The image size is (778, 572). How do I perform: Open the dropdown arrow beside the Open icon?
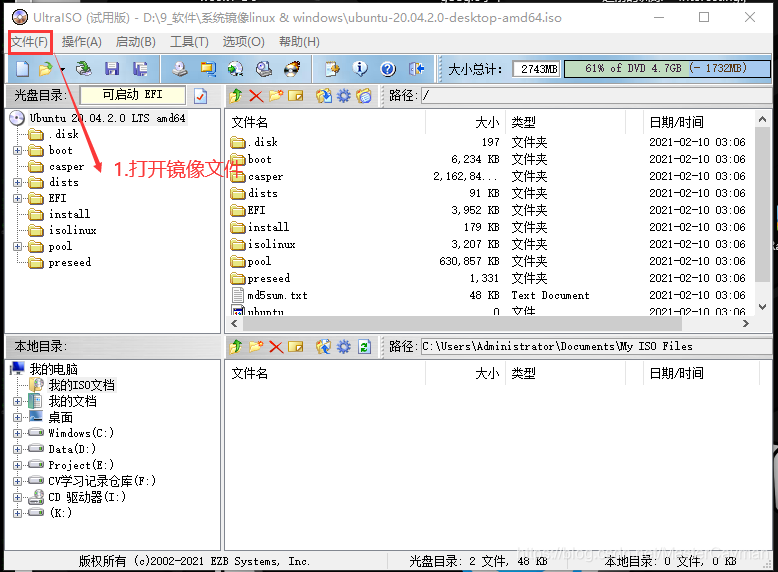(63, 69)
